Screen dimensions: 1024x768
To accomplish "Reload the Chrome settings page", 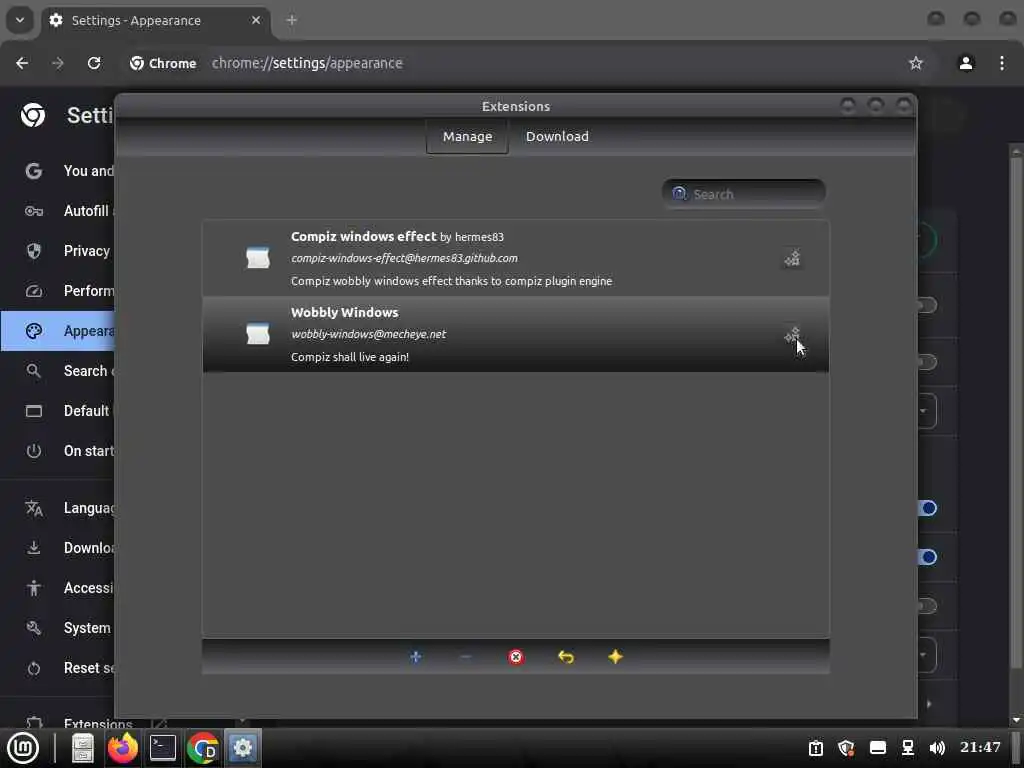I will [x=94, y=63].
